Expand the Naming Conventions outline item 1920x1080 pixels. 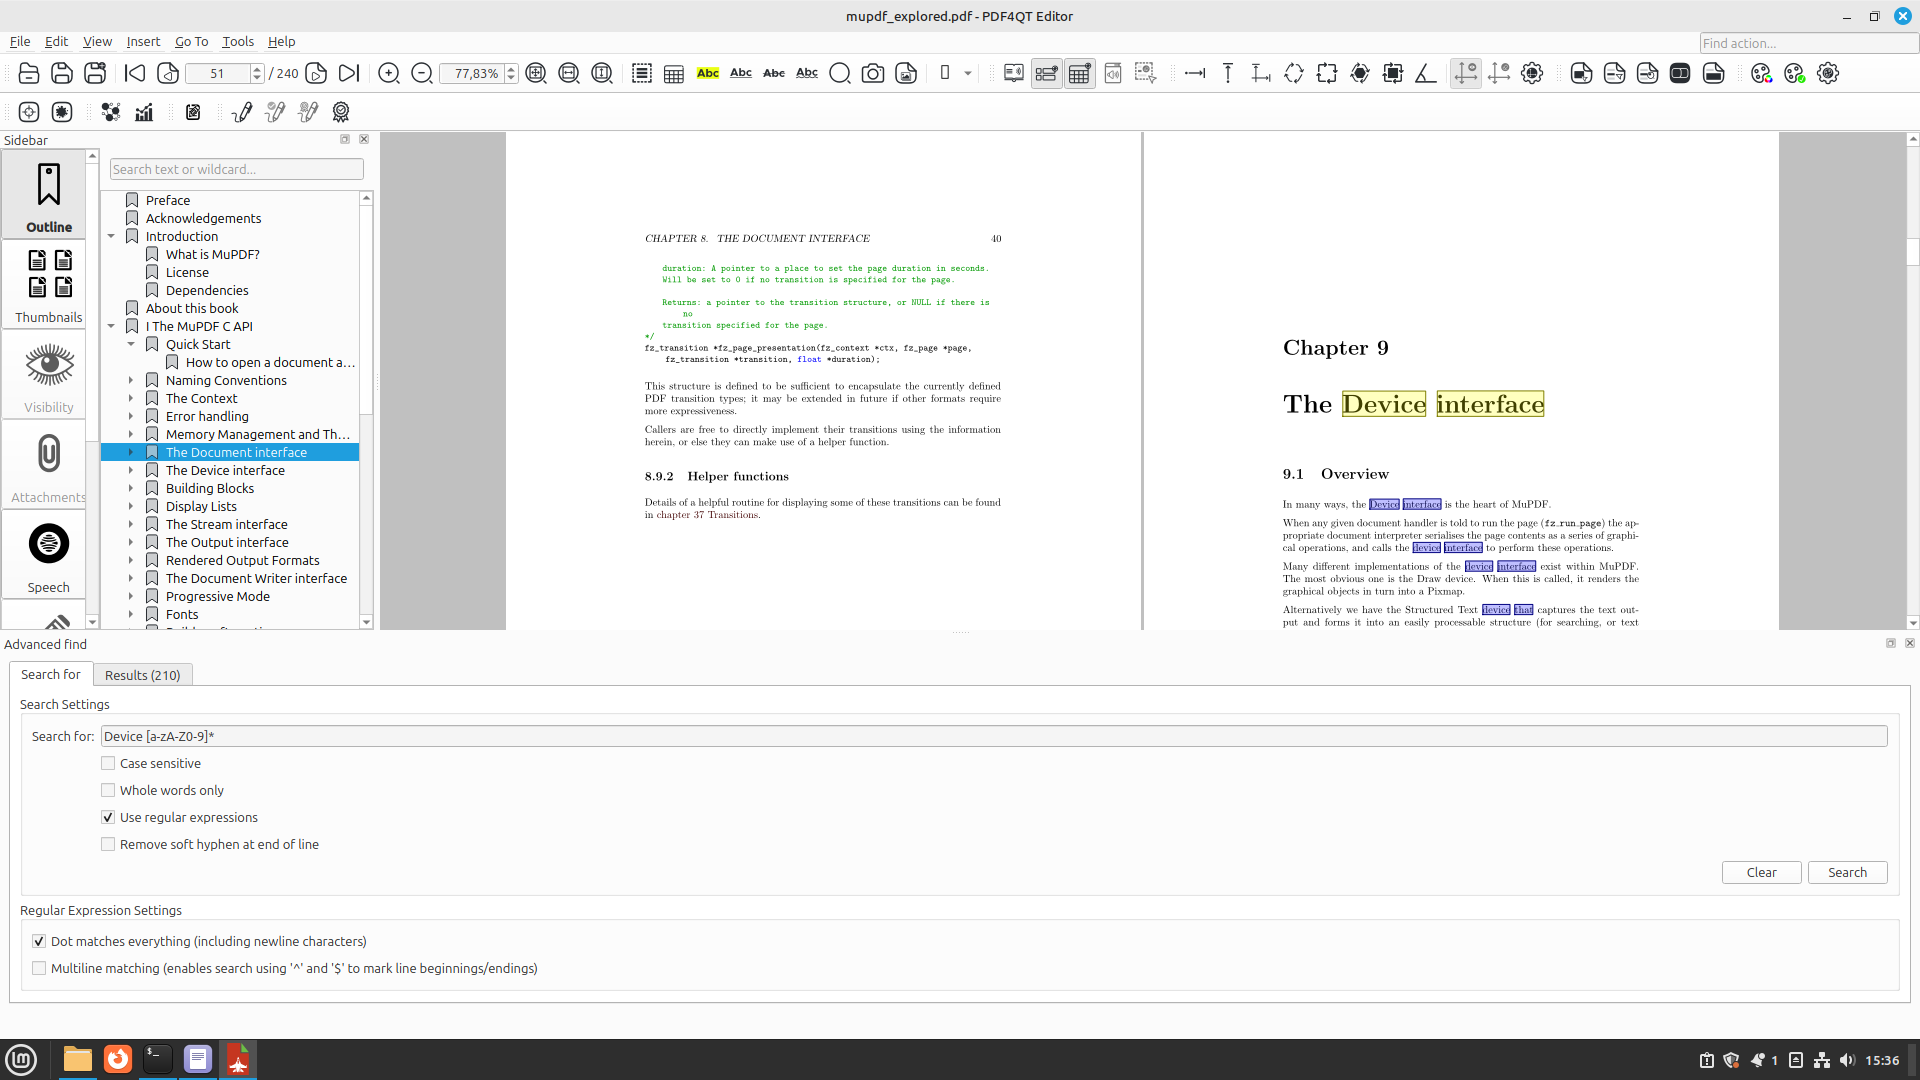pyautogui.click(x=131, y=381)
